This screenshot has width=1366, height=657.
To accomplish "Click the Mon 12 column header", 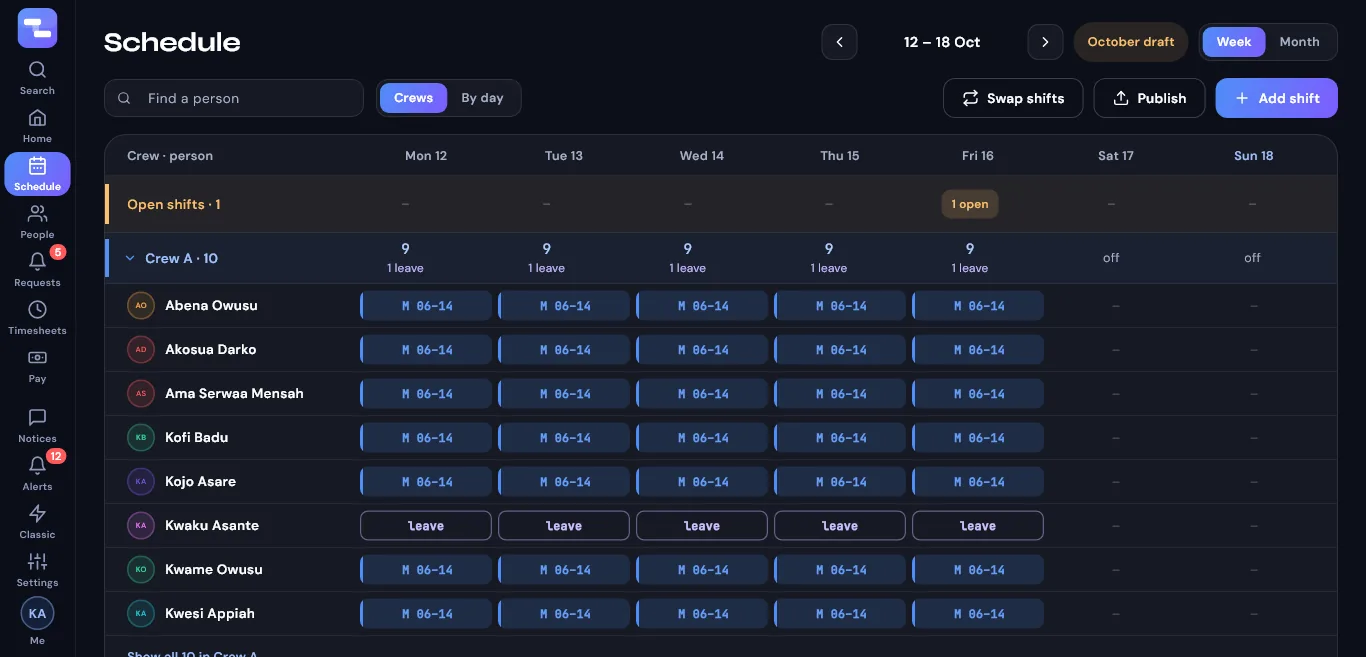I will (426, 156).
